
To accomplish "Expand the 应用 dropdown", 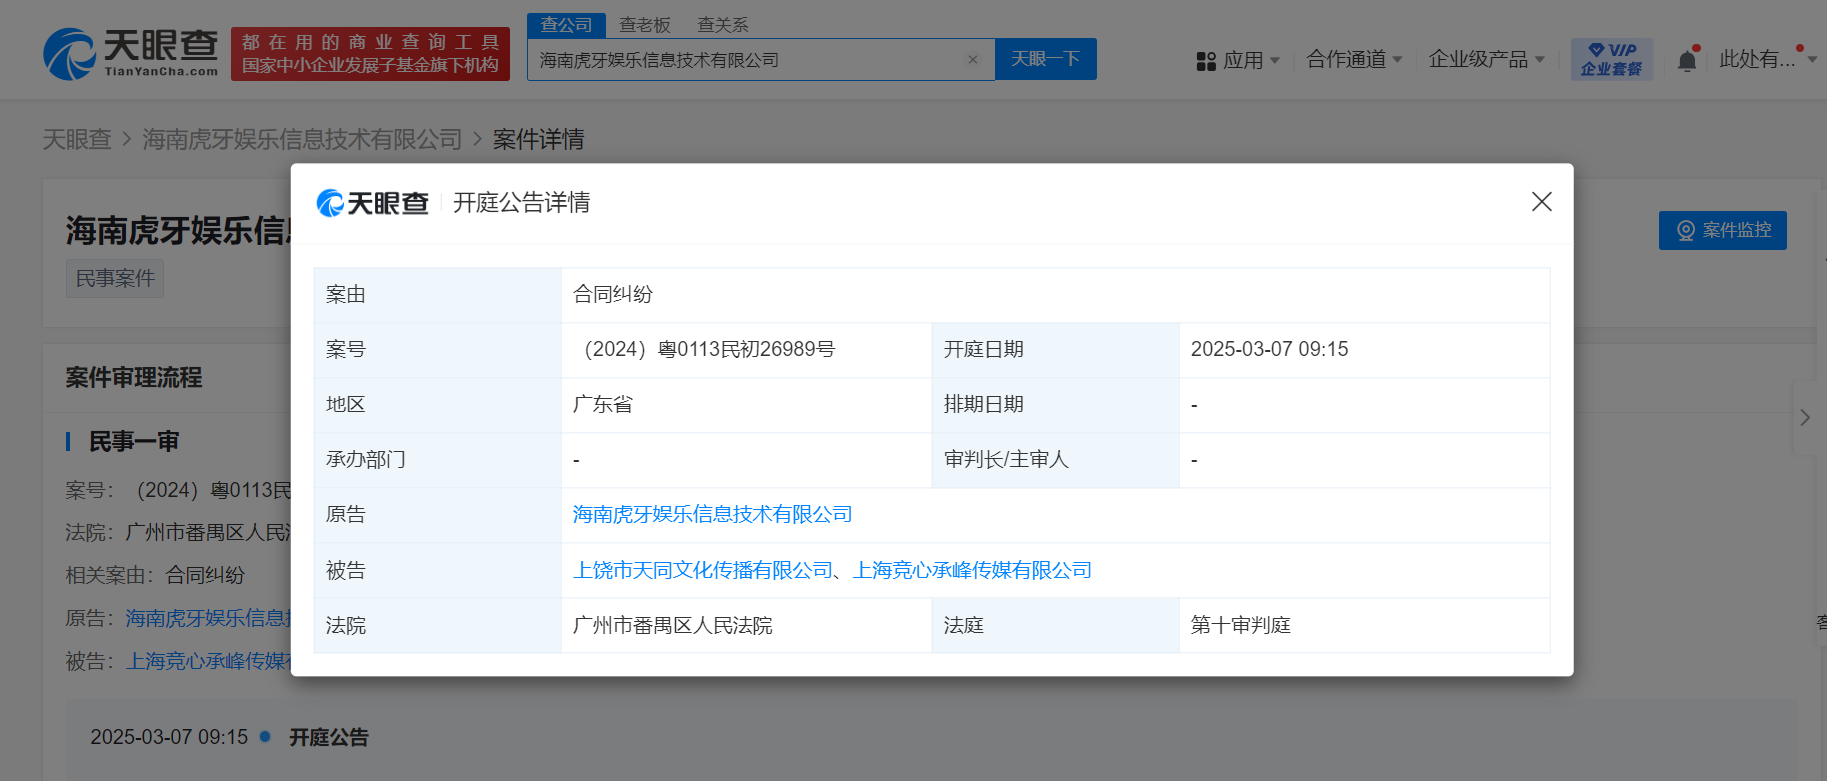I will tap(1275, 60).
